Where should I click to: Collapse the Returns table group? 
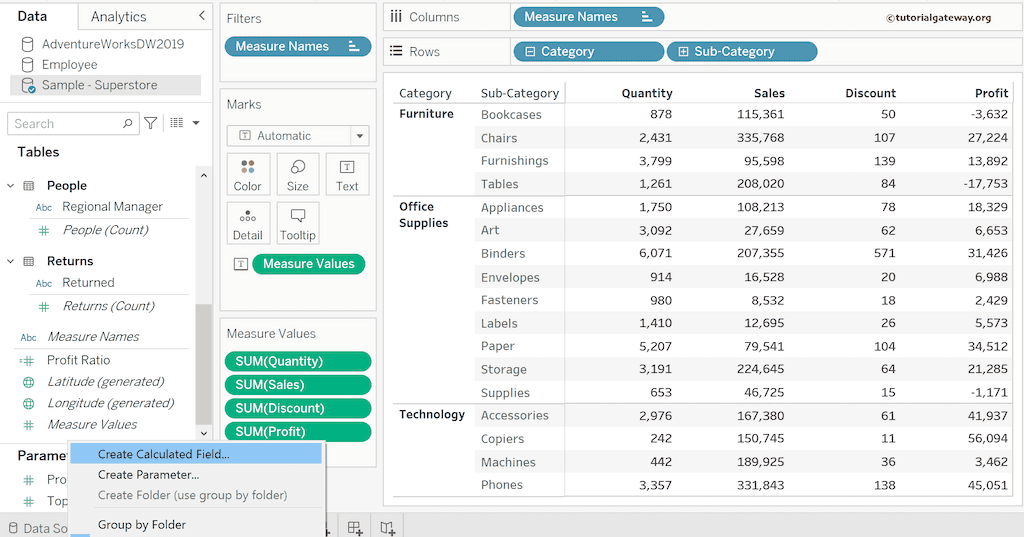[x=11, y=261]
